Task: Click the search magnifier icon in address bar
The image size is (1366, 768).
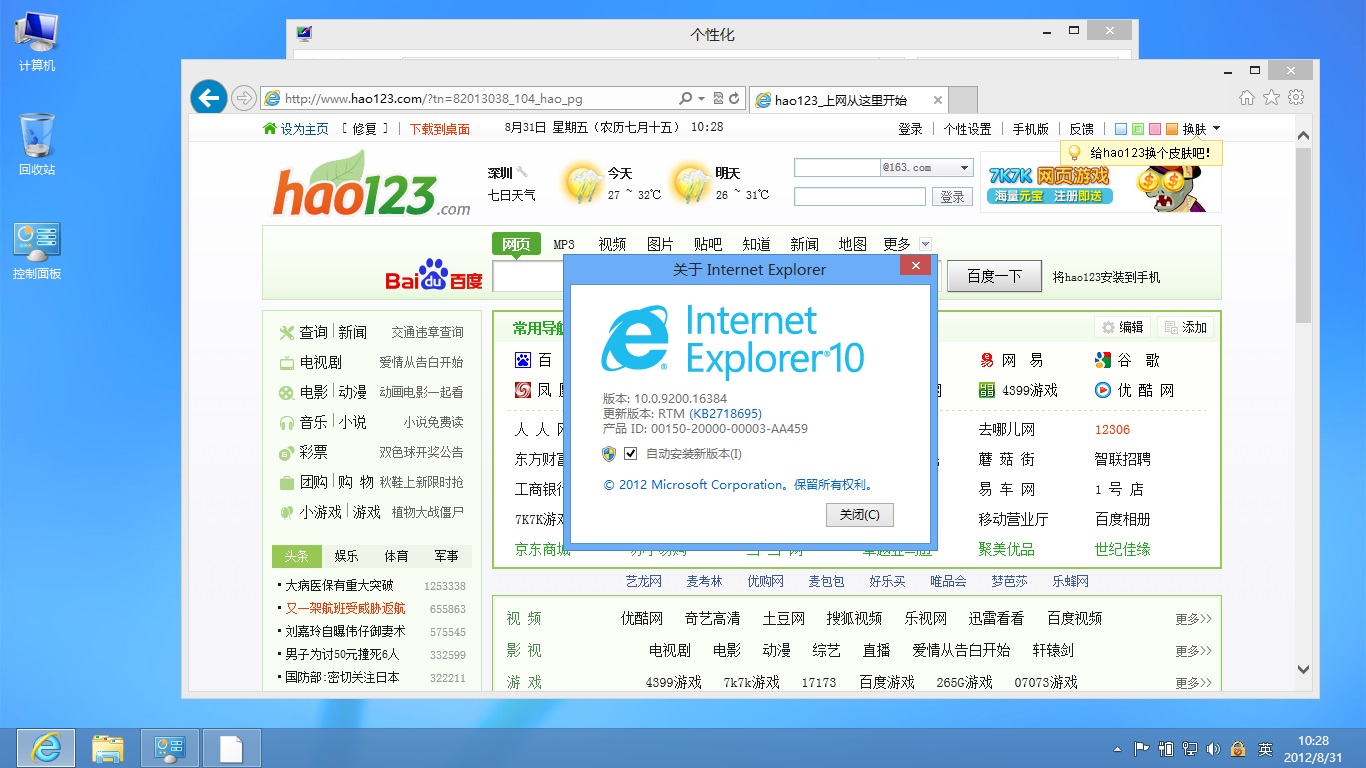Action: [x=685, y=99]
